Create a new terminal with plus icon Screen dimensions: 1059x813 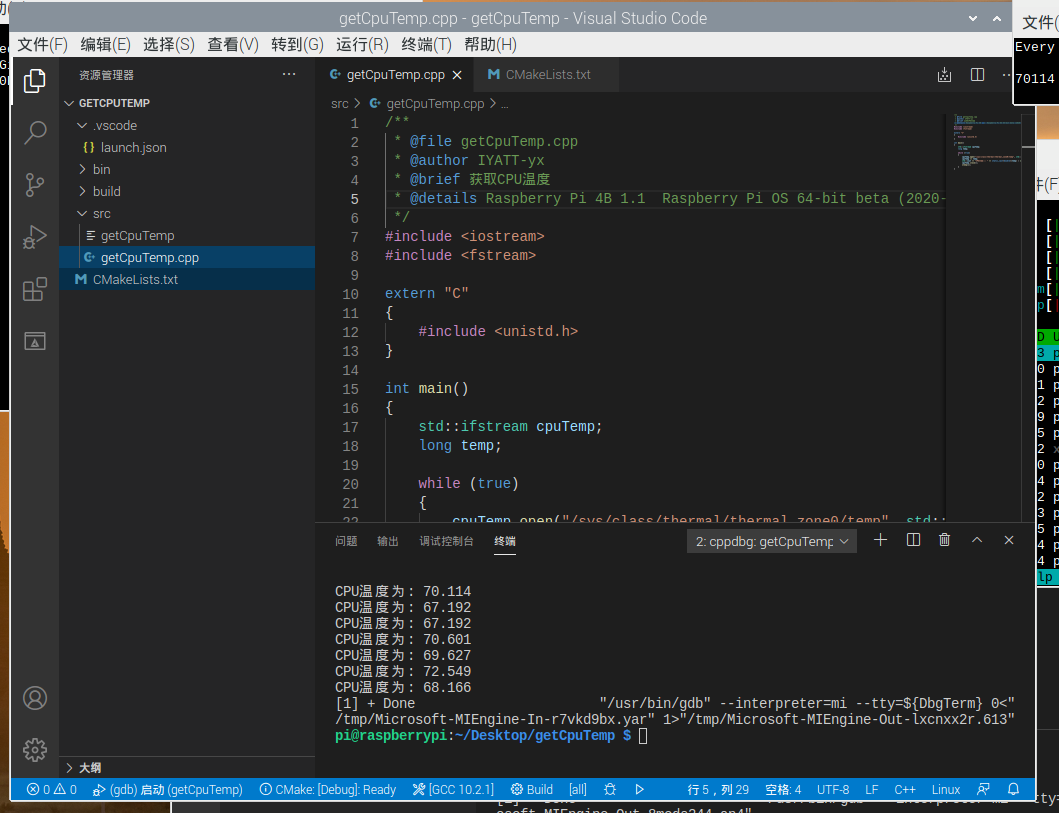pos(880,540)
